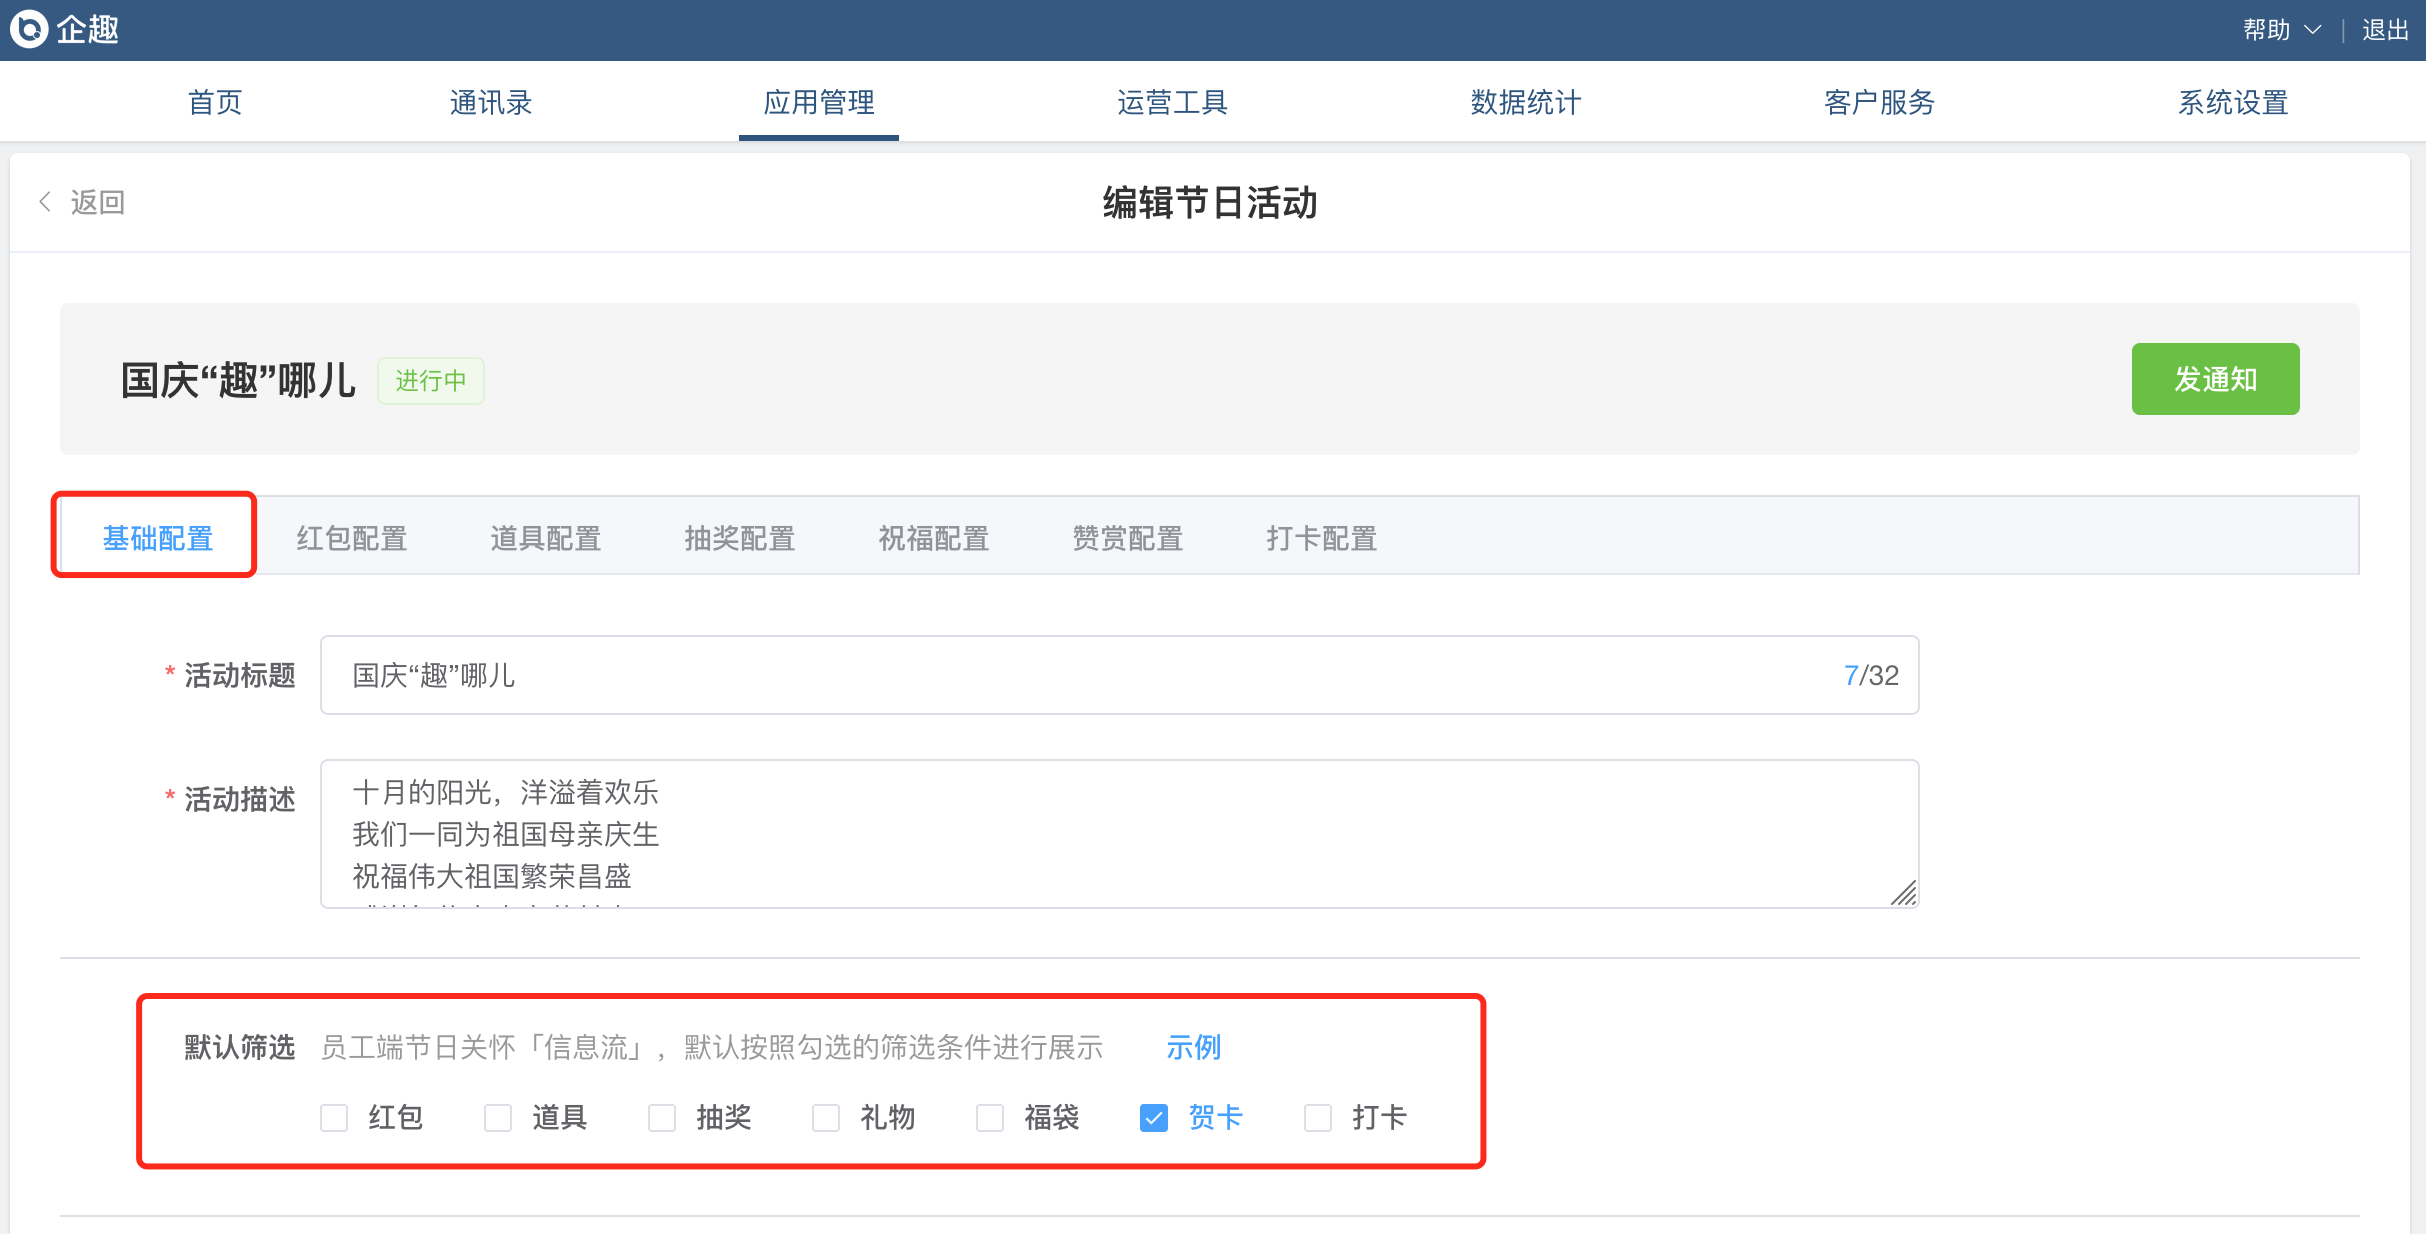This screenshot has width=2426, height=1234.
Task: Expand the 帮助 dropdown arrow
Action: click(x=2312, y=30)
